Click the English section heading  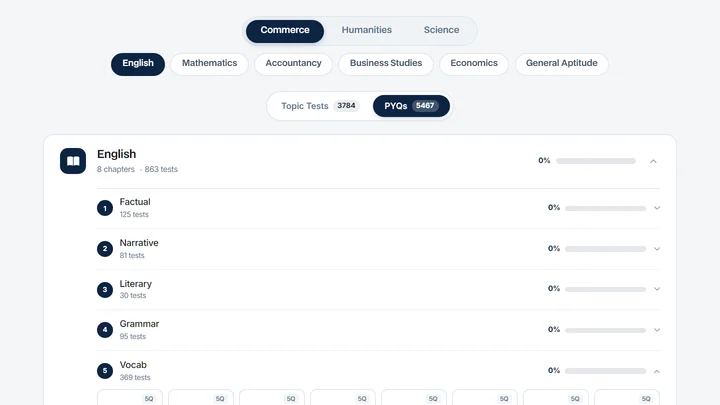click(x=117, y=154)
